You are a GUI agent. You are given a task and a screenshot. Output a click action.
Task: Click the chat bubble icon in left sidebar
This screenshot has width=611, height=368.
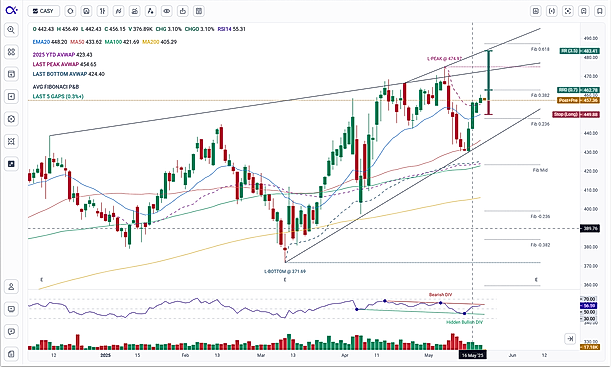[x=11, y=309]
